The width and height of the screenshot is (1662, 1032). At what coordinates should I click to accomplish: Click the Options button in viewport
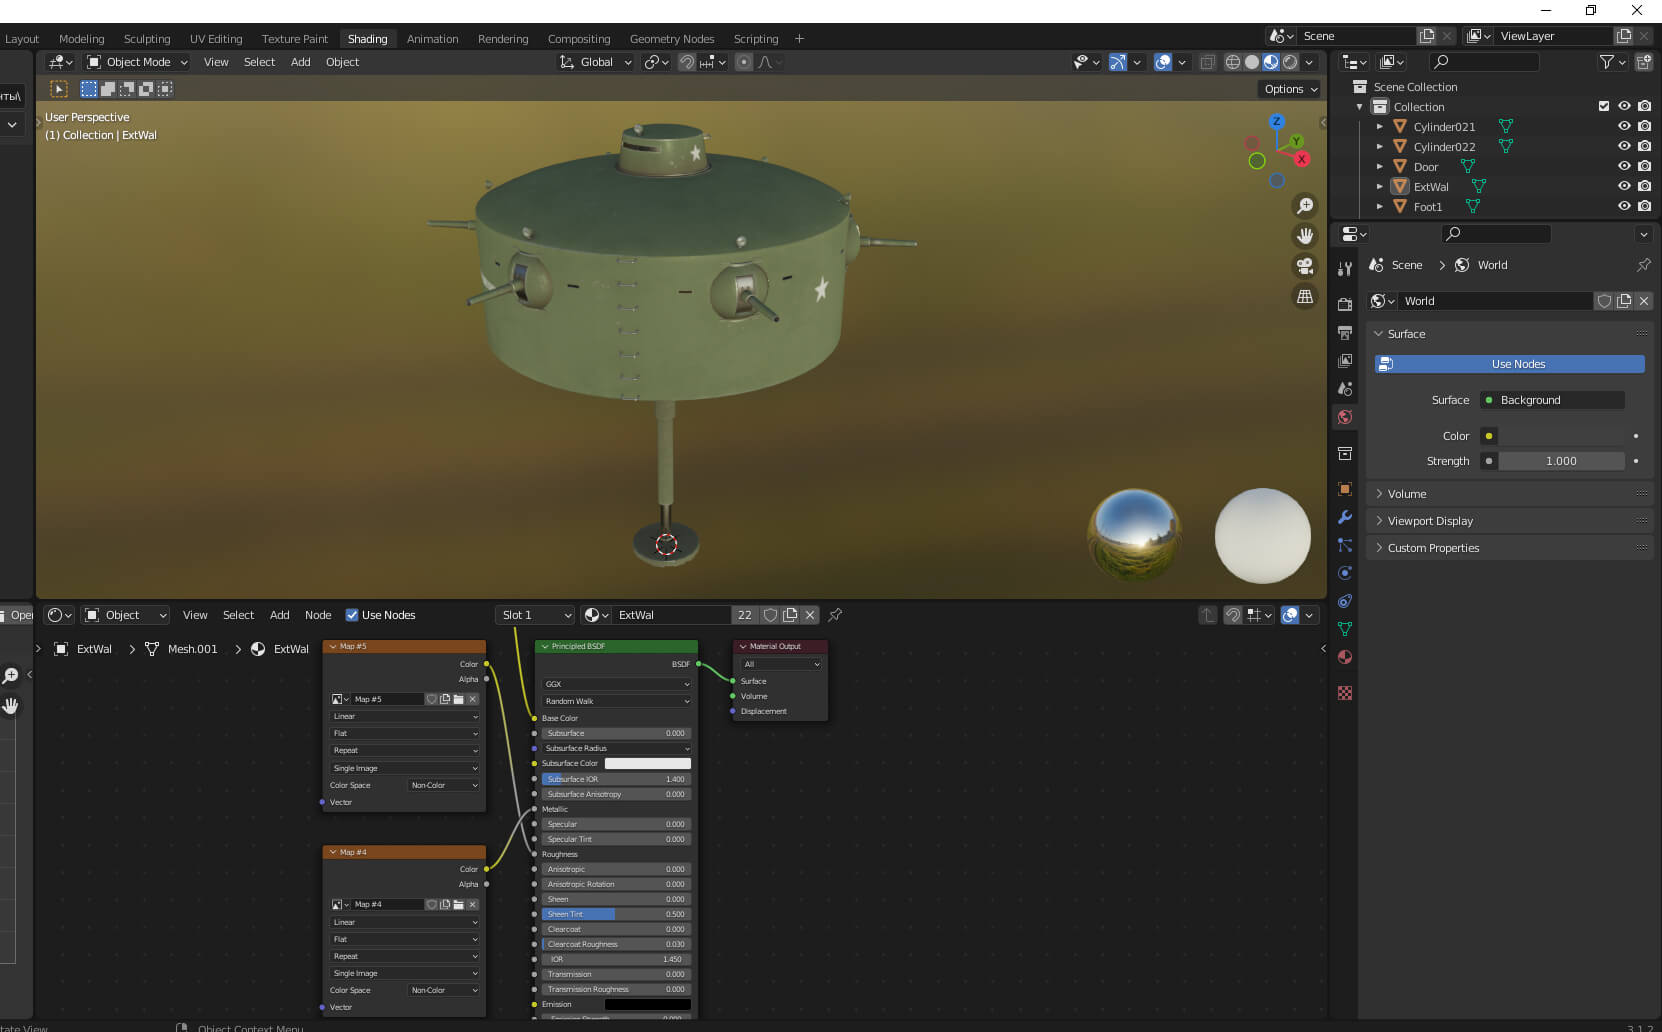click(x=1290, y=89)
